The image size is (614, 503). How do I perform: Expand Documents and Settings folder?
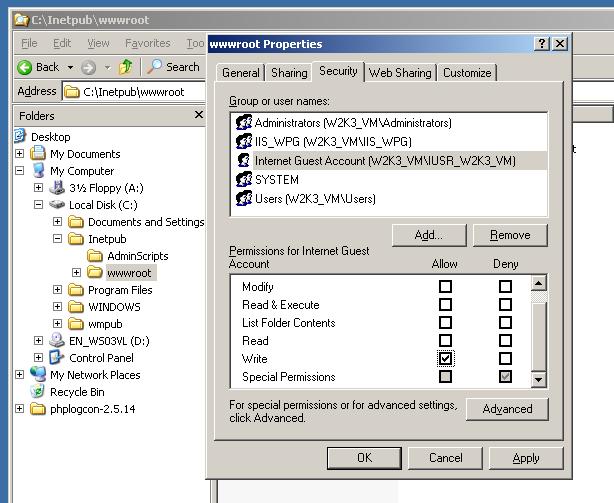click(58, 222)
